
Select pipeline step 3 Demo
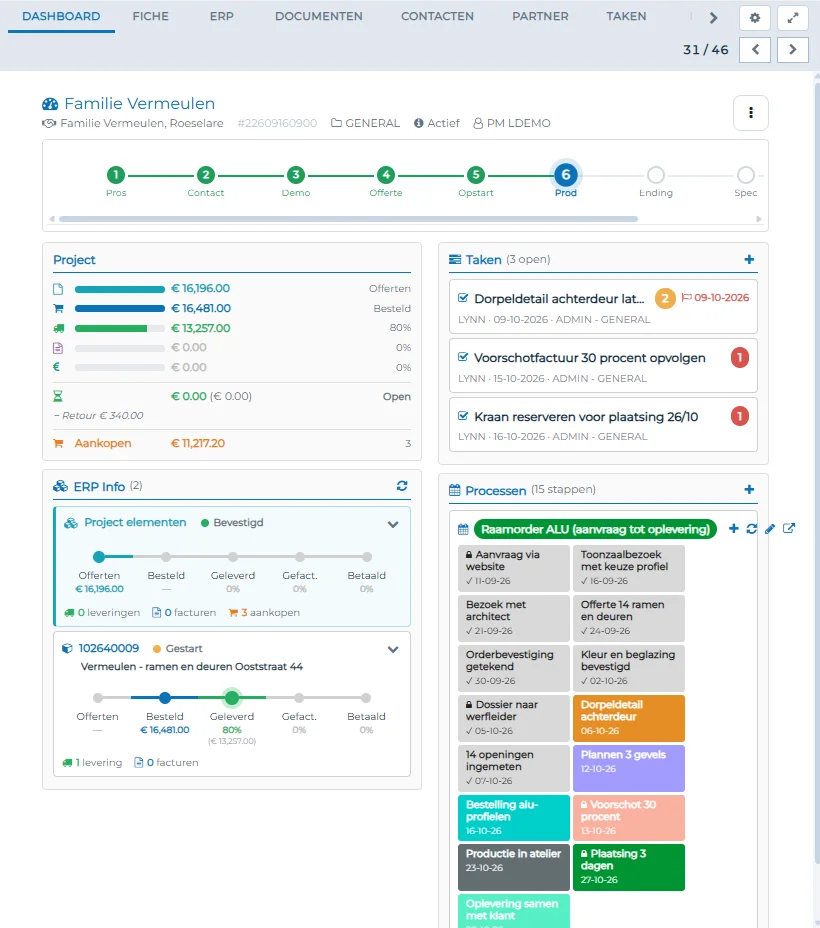pos(296,175)
